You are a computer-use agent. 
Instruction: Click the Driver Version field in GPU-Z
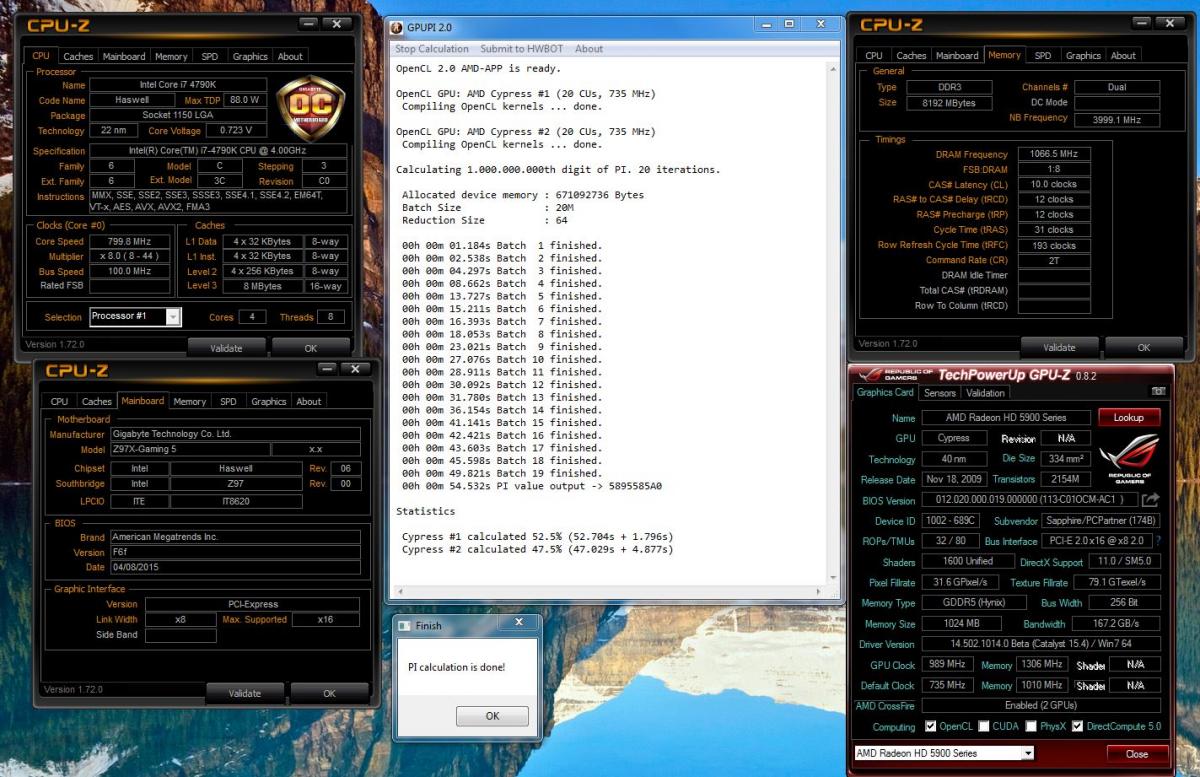[x=1040, y=644]
